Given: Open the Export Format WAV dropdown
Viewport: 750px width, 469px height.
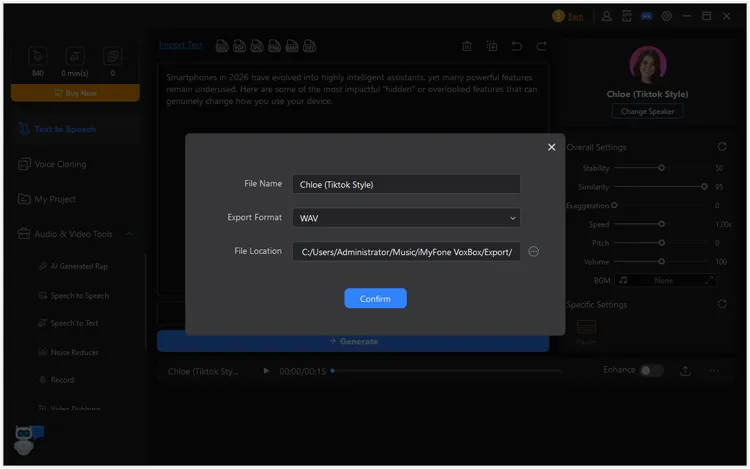Looking at the screenshot, I should 406,218.
